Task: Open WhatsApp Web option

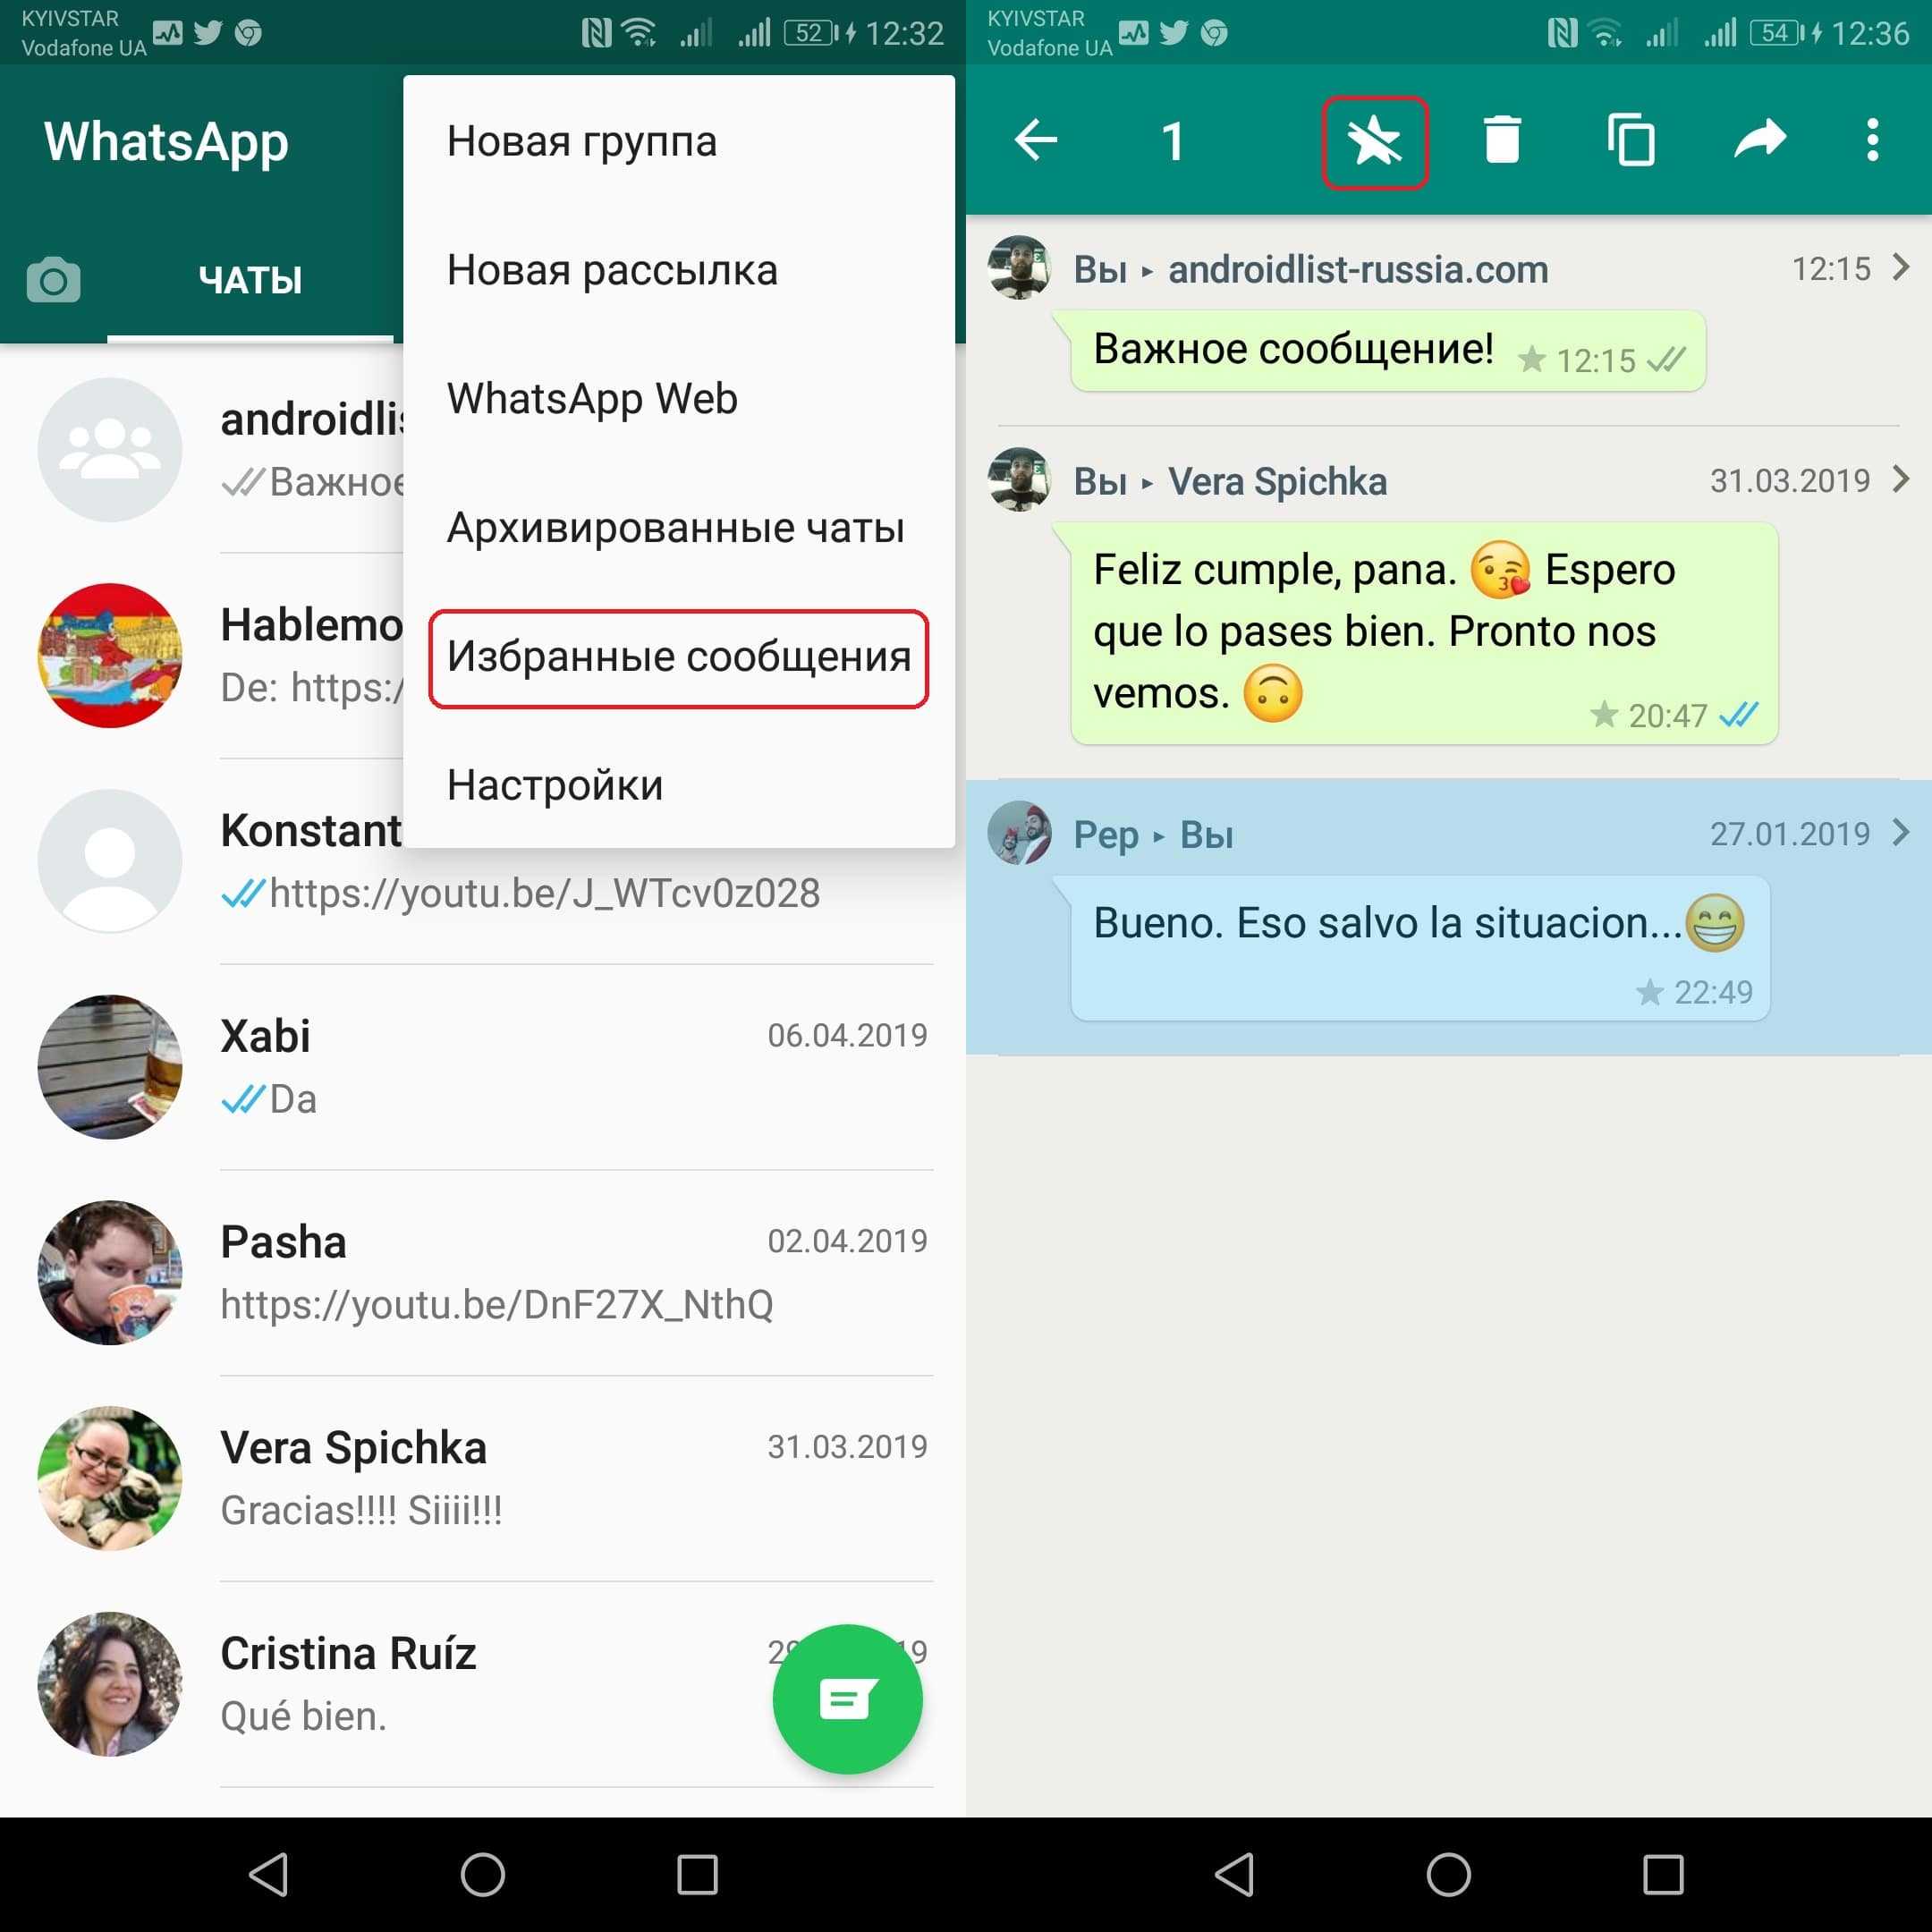Action: (x=597, y=398)
